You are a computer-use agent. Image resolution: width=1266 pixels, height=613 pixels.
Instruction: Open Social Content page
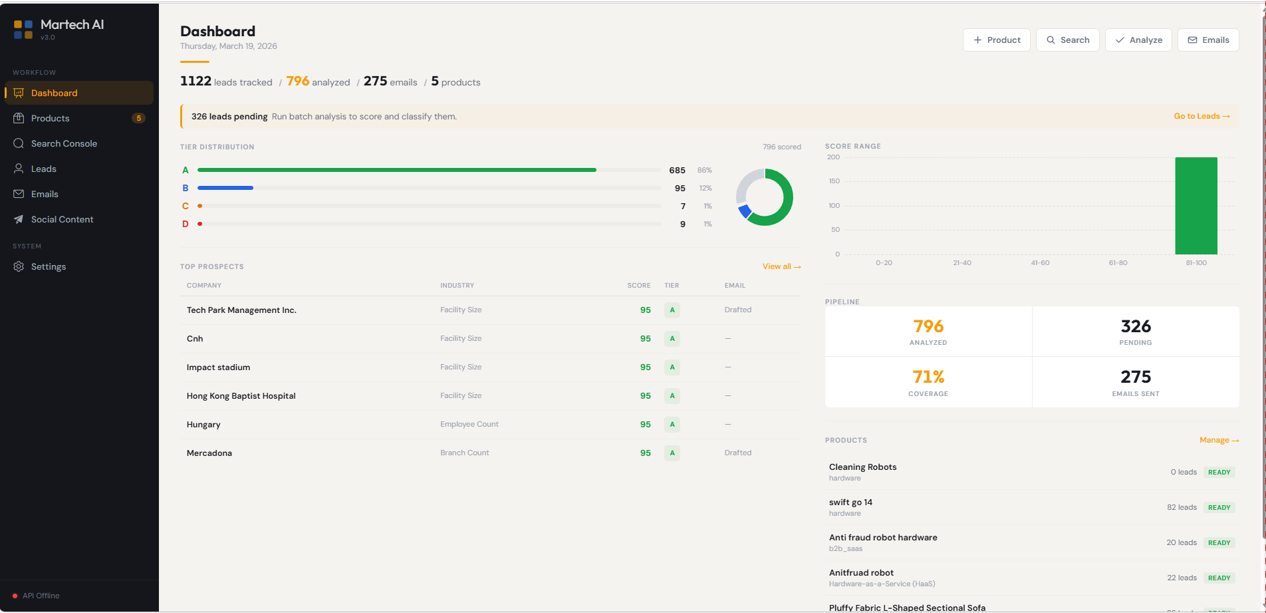click(80, 219)
